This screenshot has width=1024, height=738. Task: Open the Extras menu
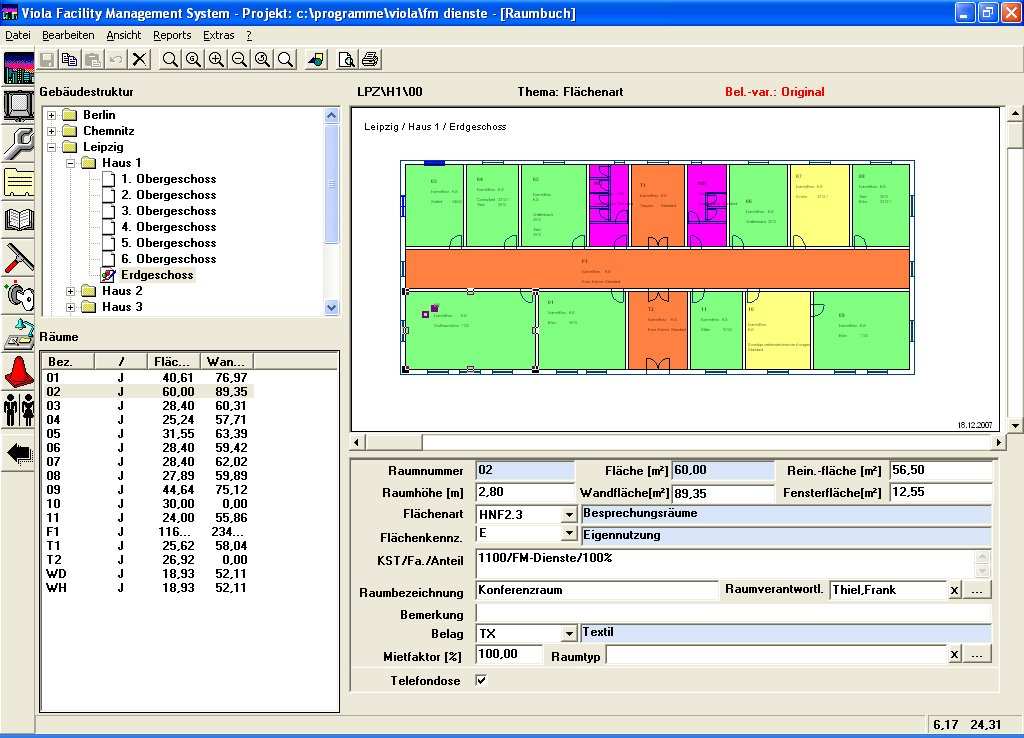(218, 35)
